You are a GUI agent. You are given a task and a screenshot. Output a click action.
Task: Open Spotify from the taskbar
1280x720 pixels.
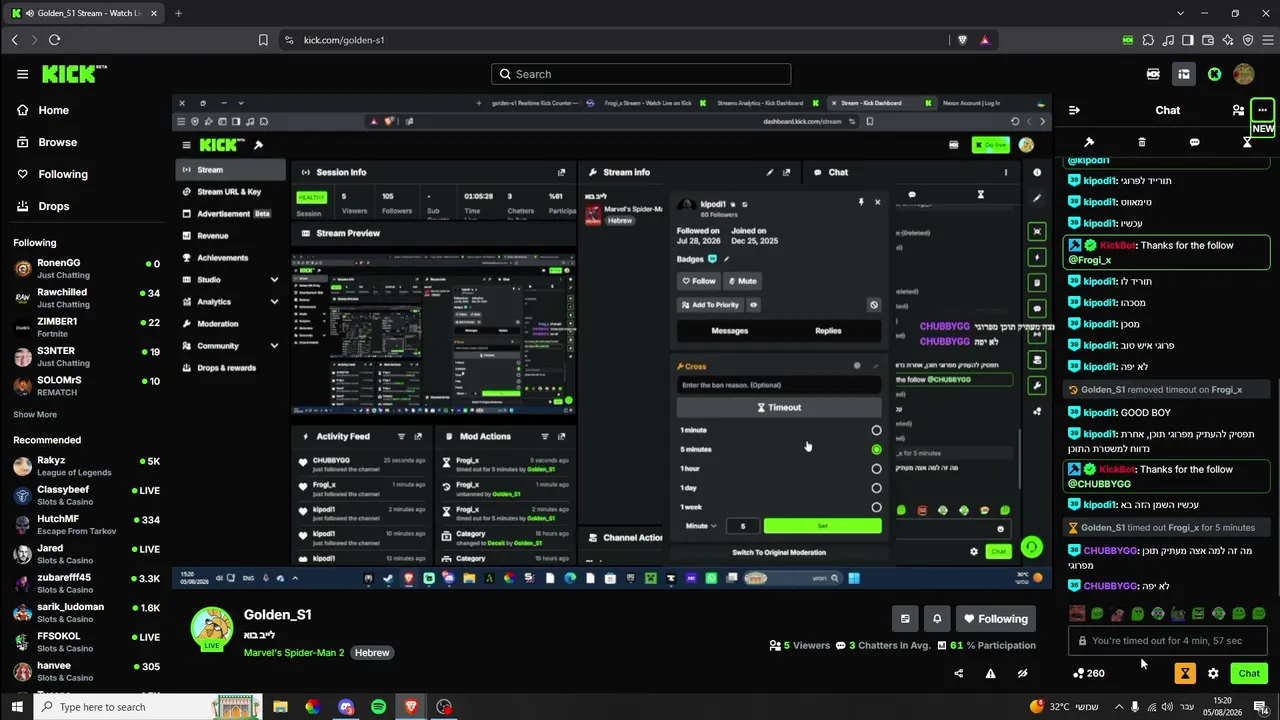click(378, 707)
